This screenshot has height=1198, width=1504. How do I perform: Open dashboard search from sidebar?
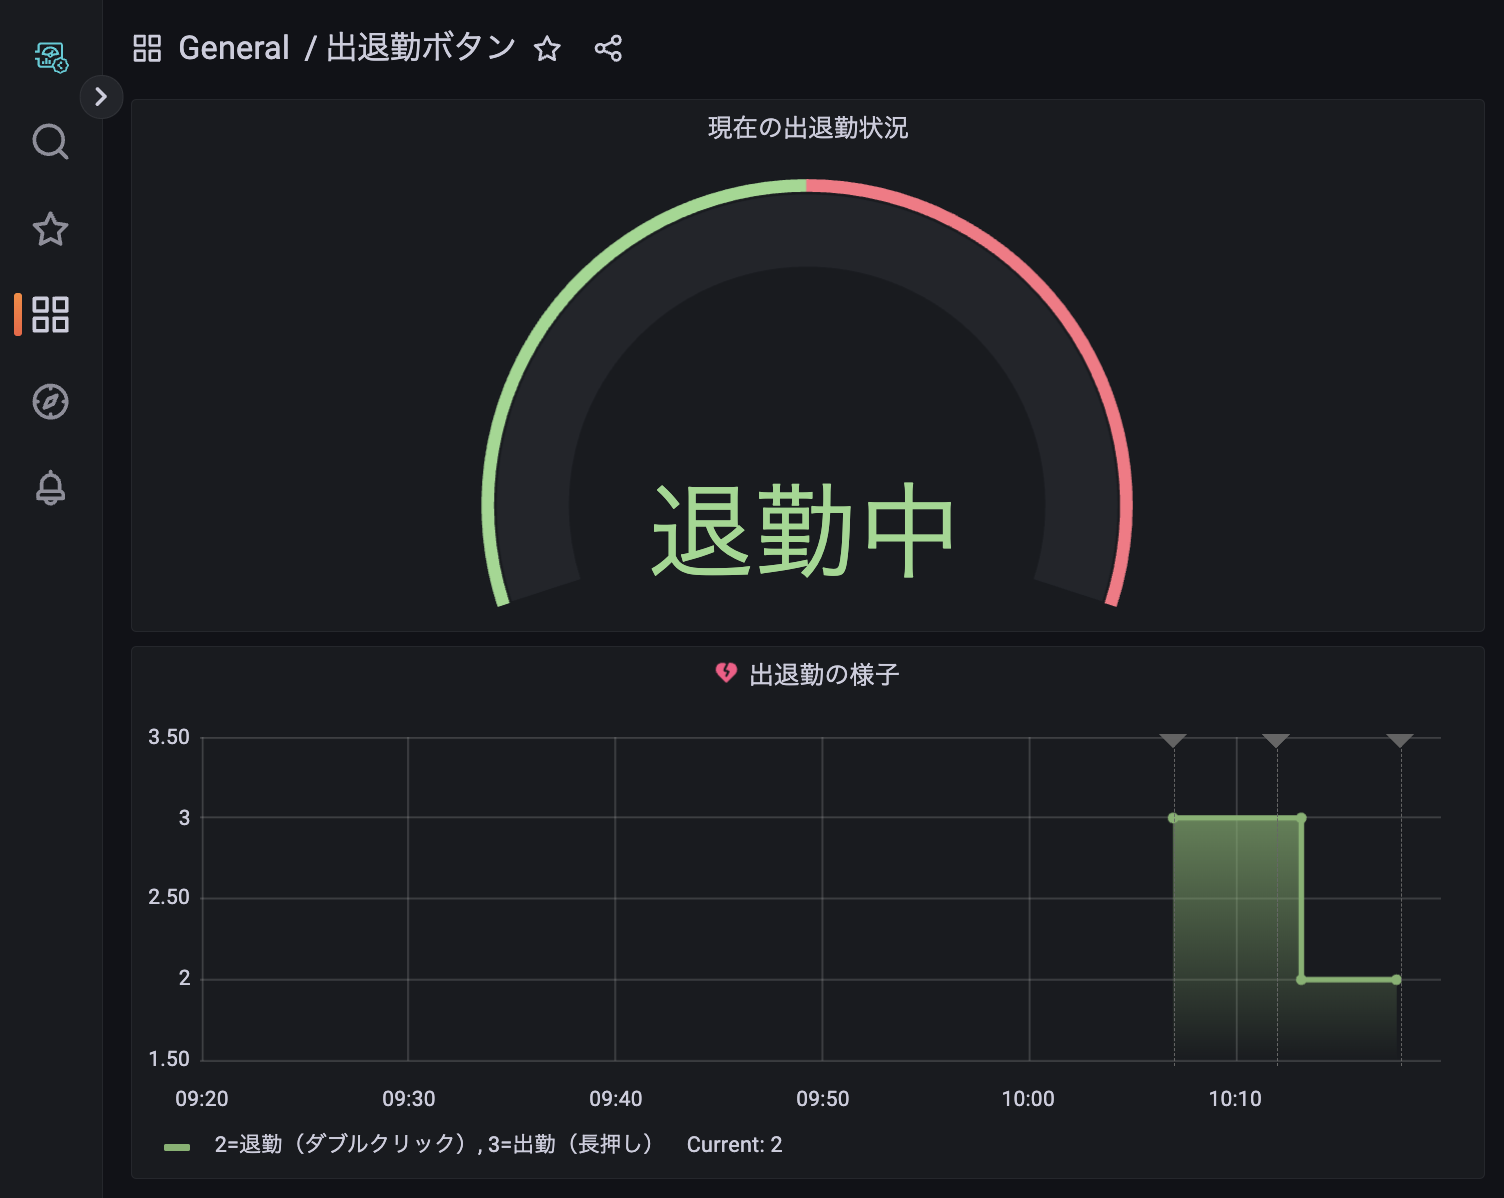50,142
